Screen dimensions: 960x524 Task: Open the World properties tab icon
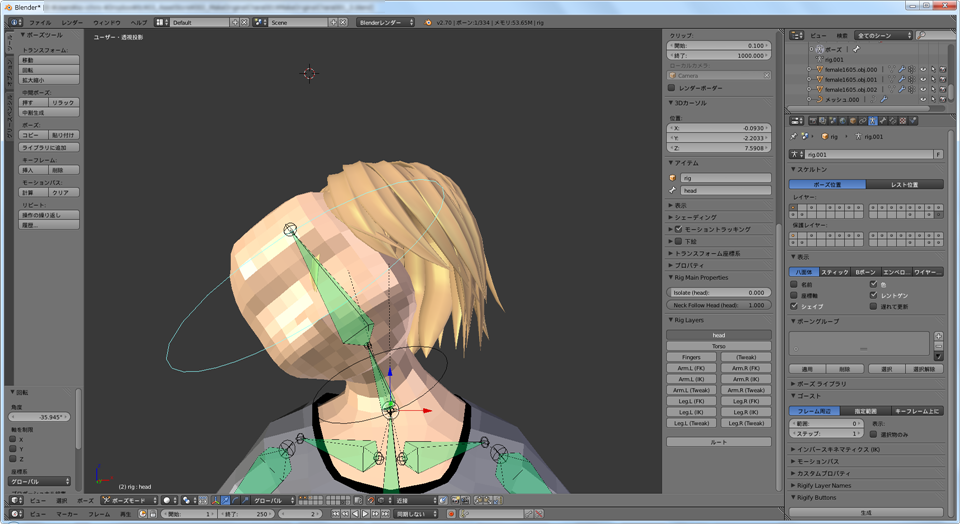click(843, 121)
